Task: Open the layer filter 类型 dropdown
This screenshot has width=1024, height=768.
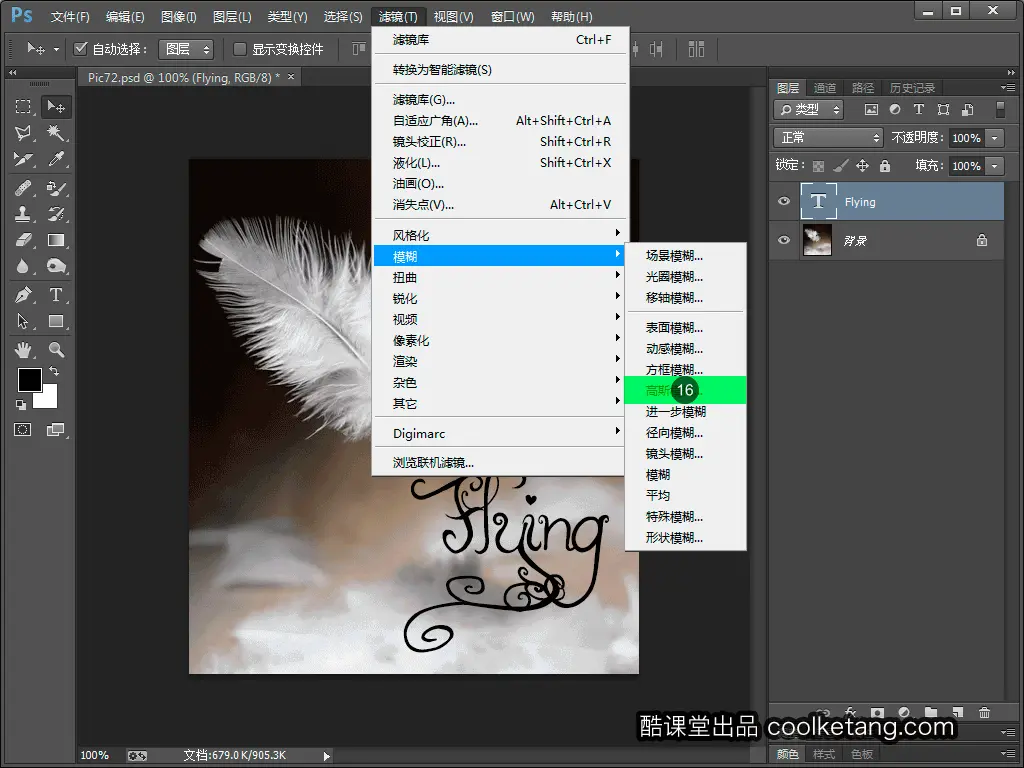Action: pyautogui.click(x=808, y=110)
